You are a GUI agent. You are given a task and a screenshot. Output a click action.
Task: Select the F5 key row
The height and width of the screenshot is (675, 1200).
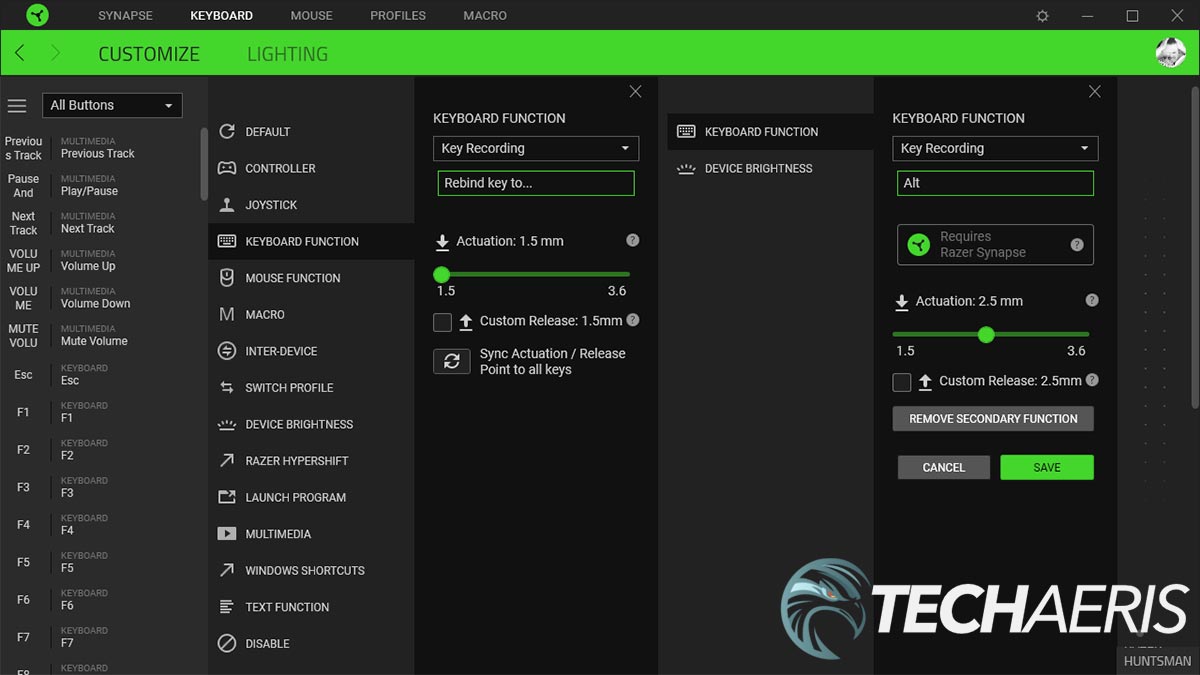tap(100, 562)
